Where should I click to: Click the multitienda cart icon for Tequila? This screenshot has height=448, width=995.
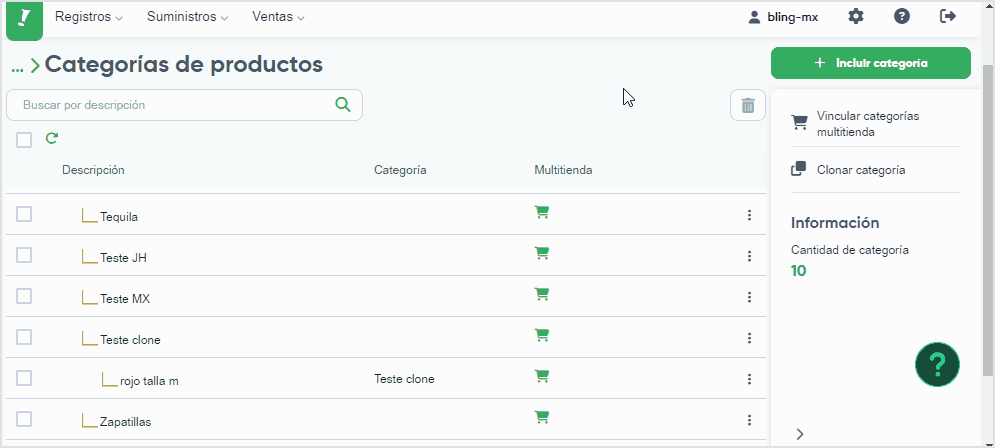pyautogui.click(x=542, y=212)
